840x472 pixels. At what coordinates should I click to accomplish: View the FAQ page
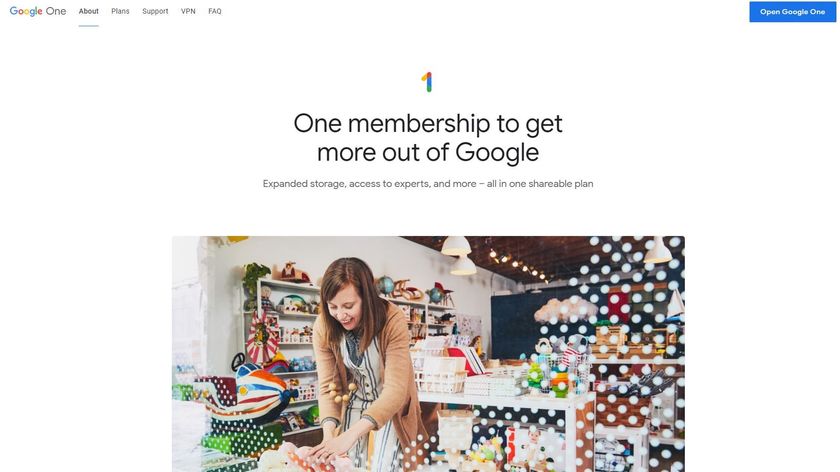[x=214, y=11]
